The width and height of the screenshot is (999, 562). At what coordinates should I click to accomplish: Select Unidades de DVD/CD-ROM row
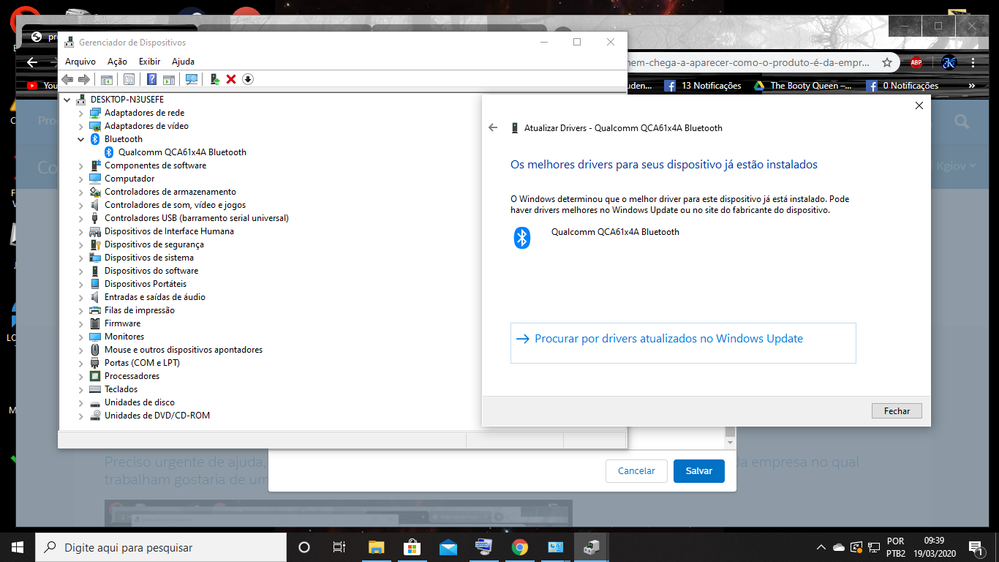(x=157, y=415)
